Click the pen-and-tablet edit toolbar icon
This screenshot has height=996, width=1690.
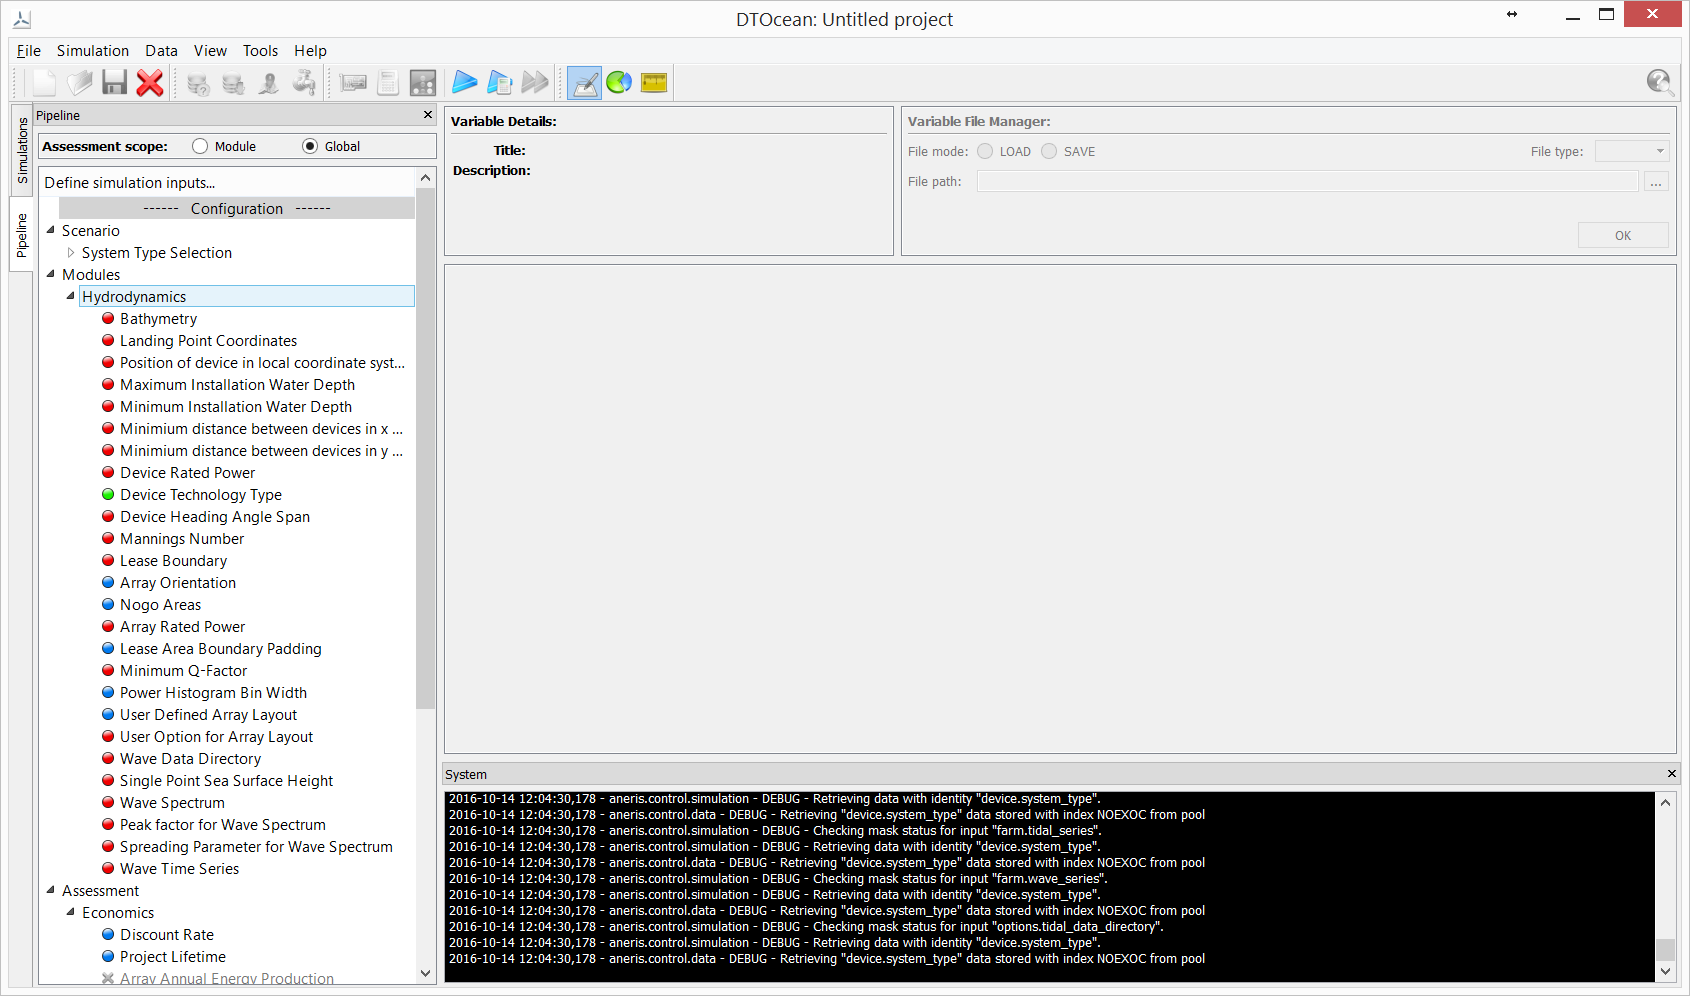click(x=584, y=83)
